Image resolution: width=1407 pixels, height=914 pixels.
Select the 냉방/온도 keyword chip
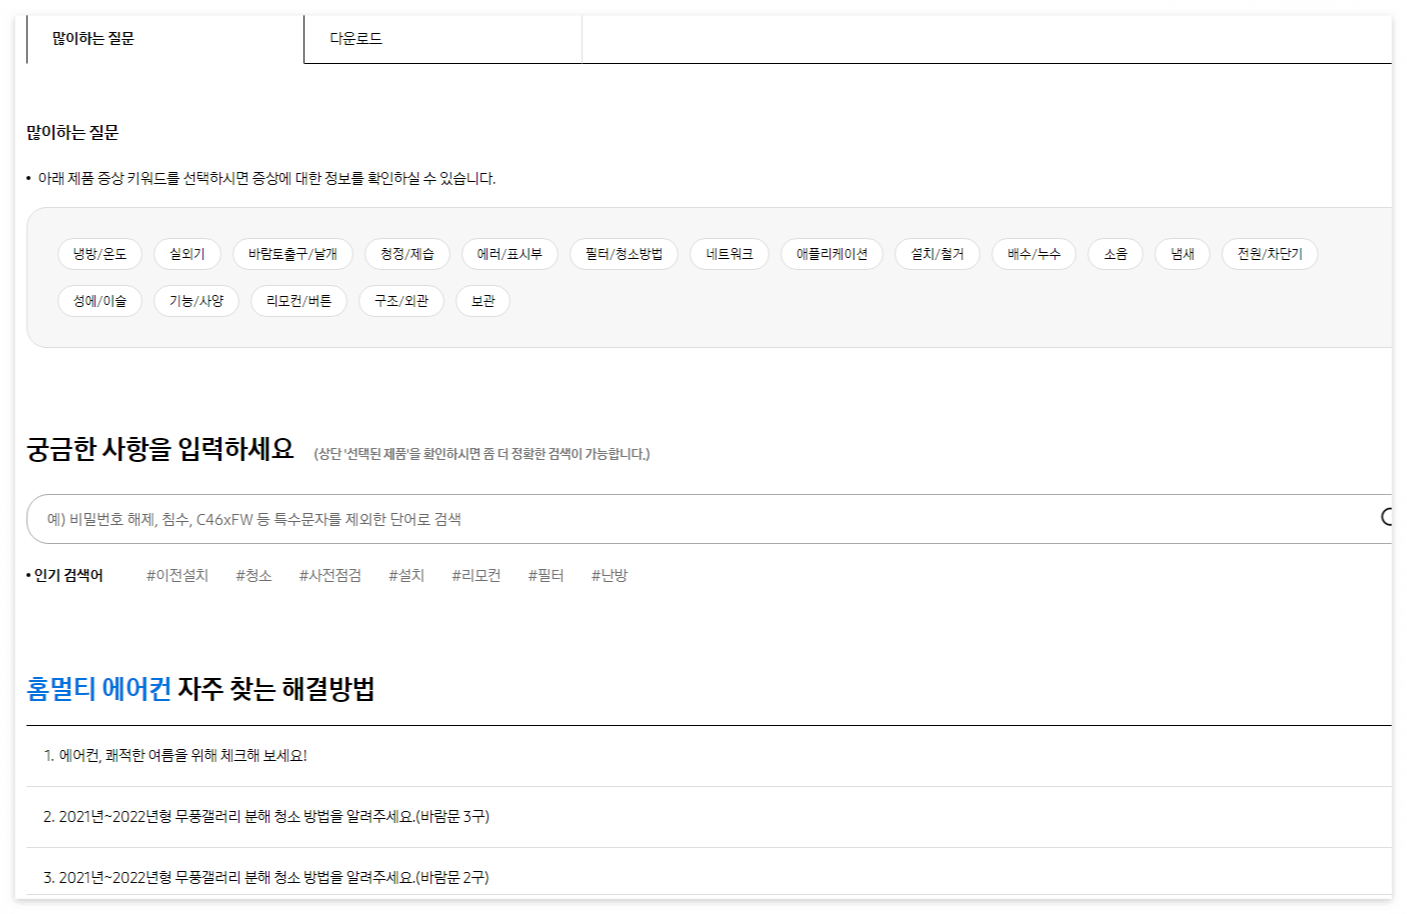[x=100, y=254]
